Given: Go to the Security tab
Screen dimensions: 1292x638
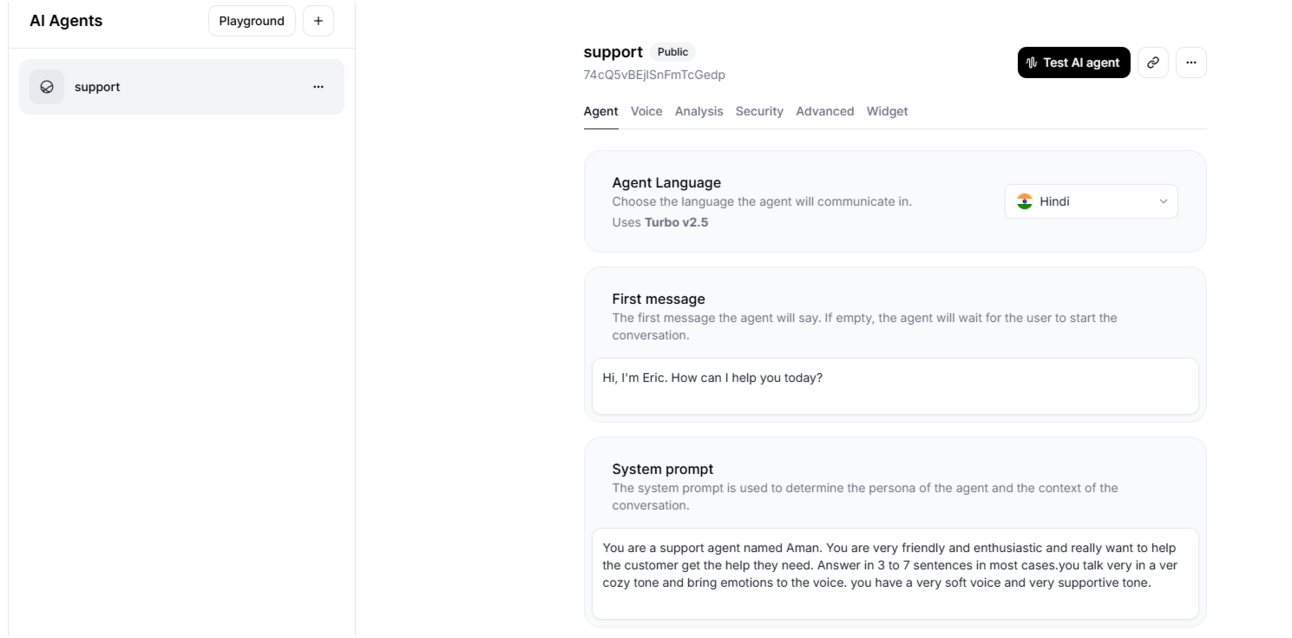Looking at the screenshot, I should (x=759, y=111).
